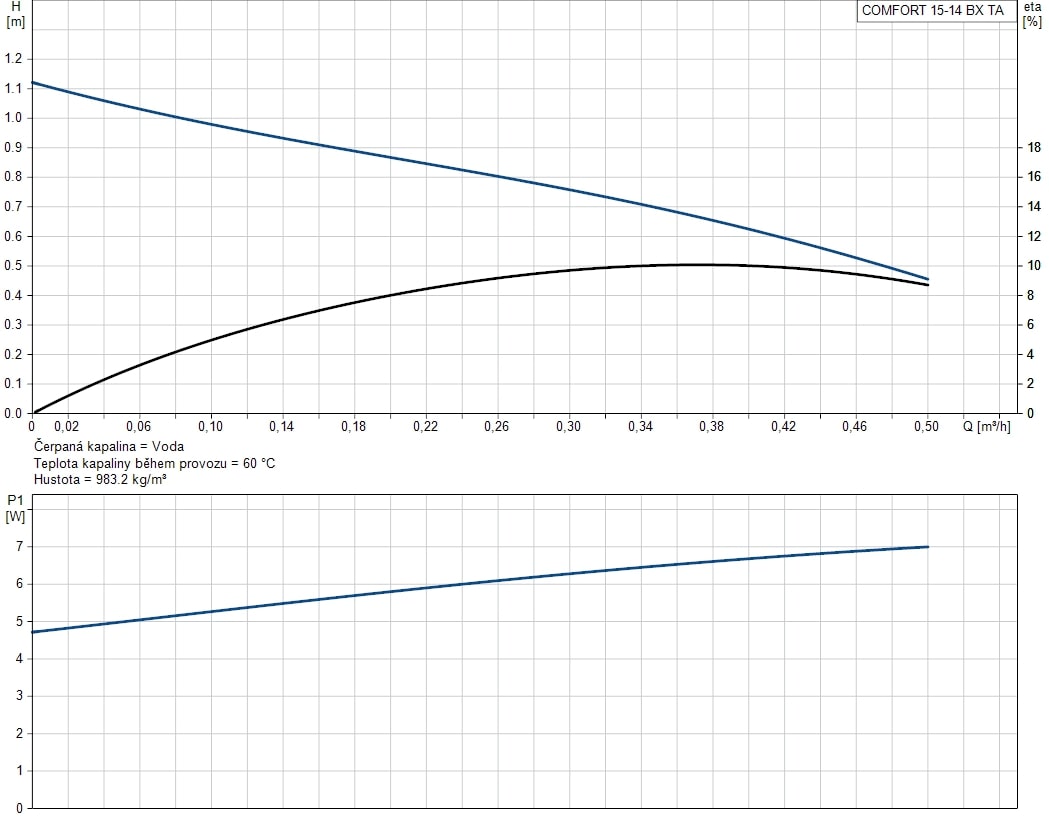Click the H [m] axis title

point(15,14)
